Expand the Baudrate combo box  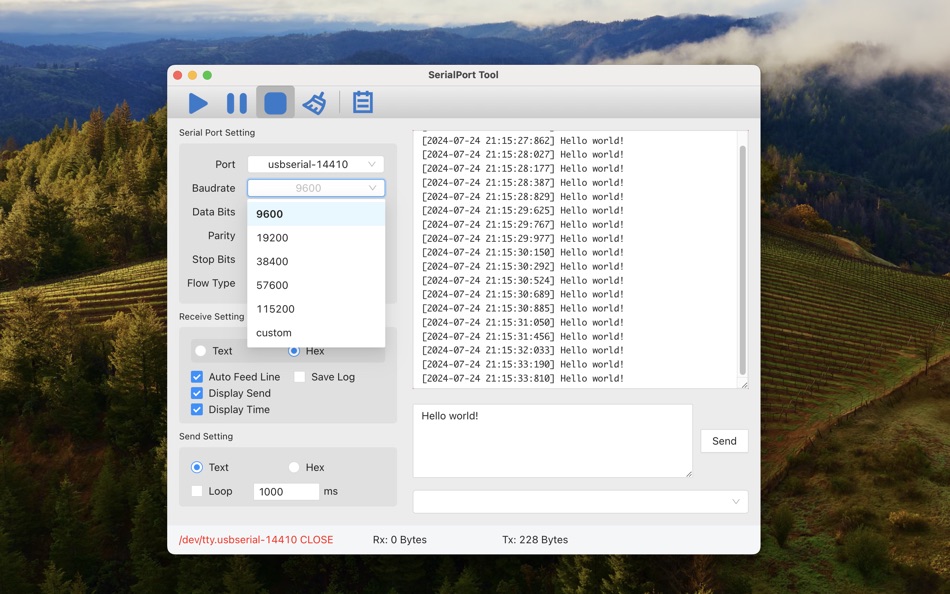316,188
